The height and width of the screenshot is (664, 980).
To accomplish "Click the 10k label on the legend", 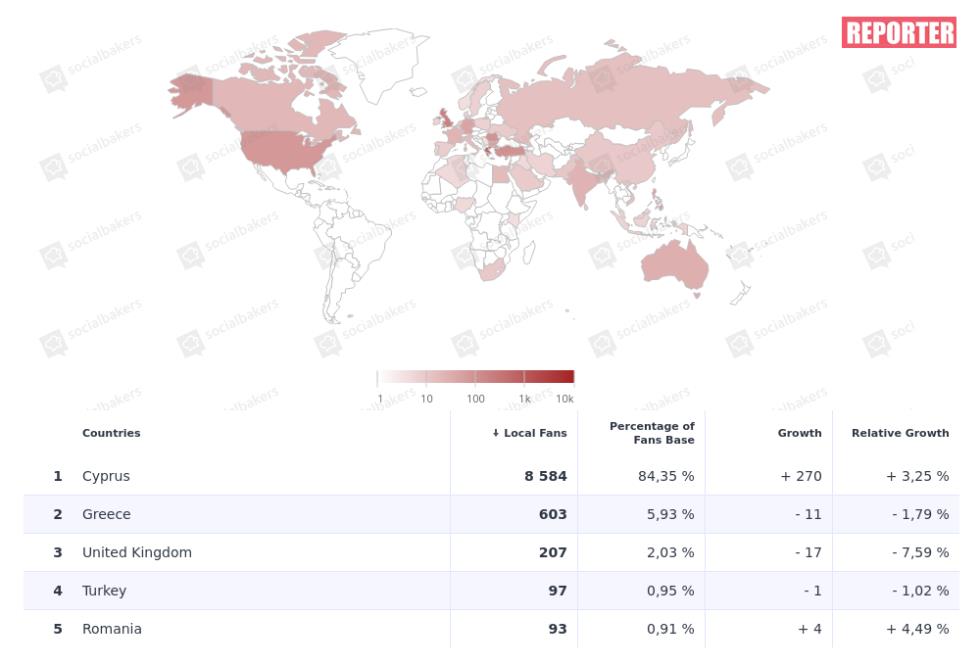I will [x=564, y=398].
